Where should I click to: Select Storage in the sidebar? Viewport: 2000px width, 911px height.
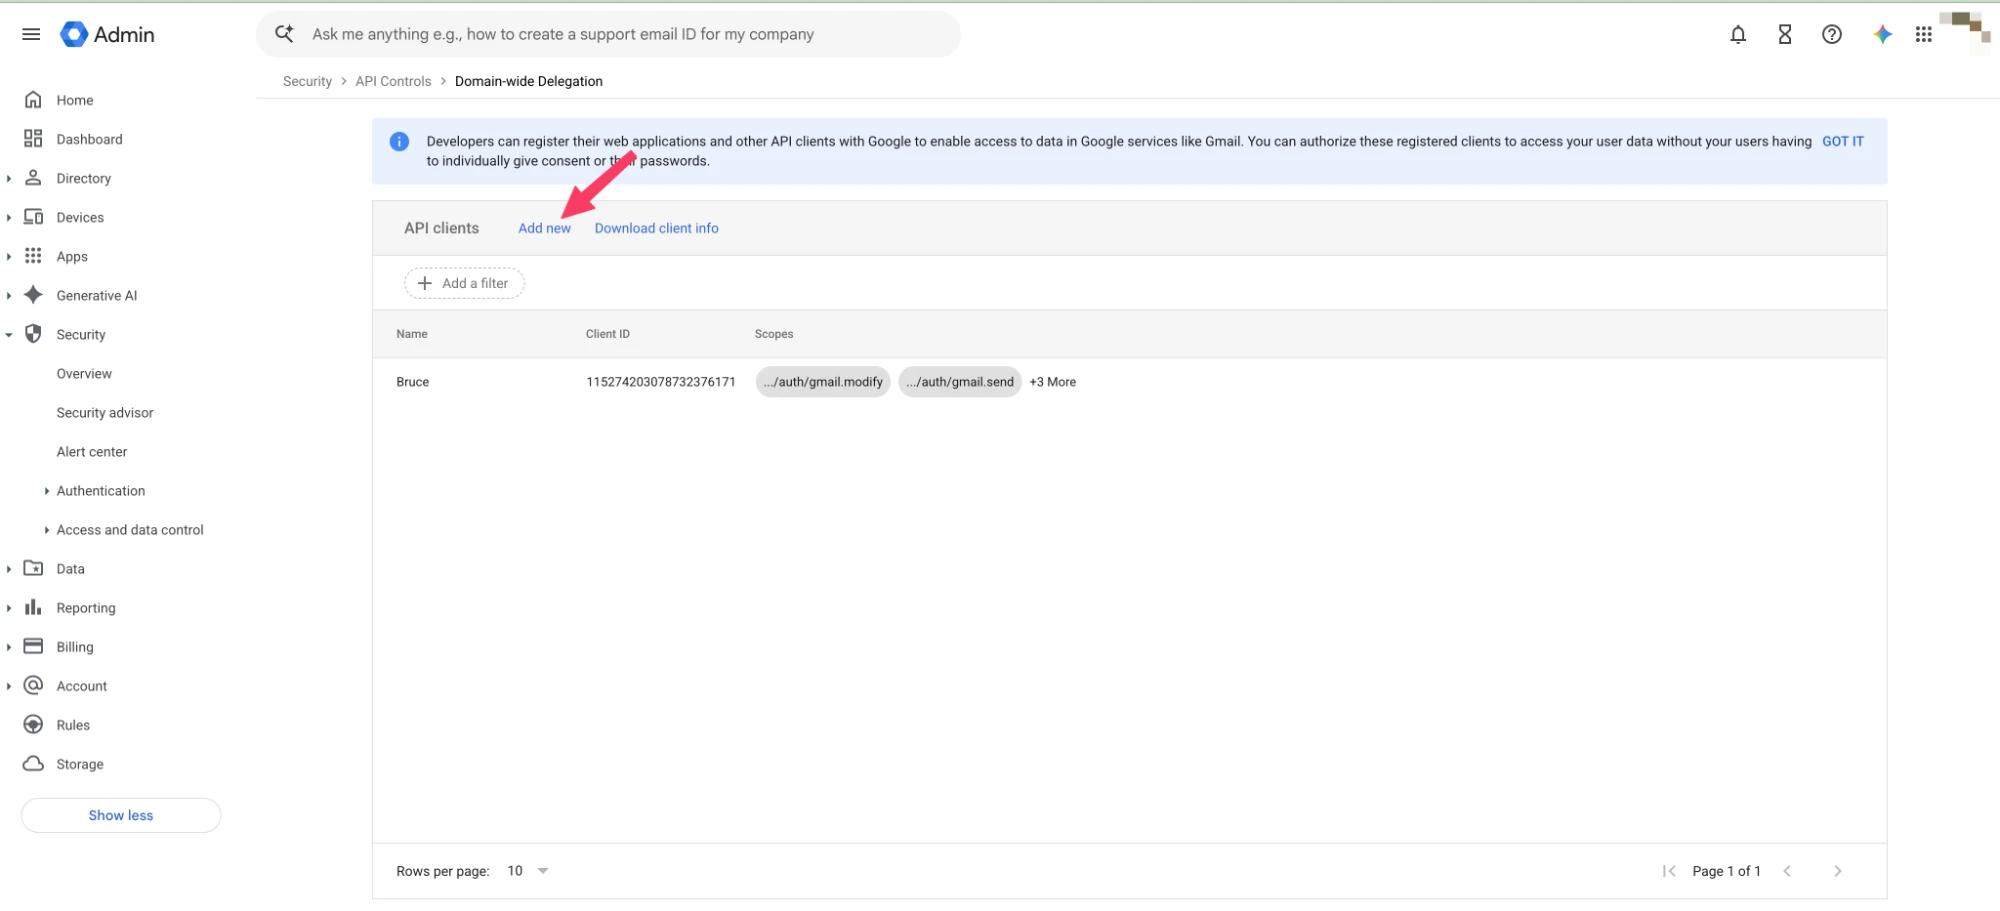[80, 764]
